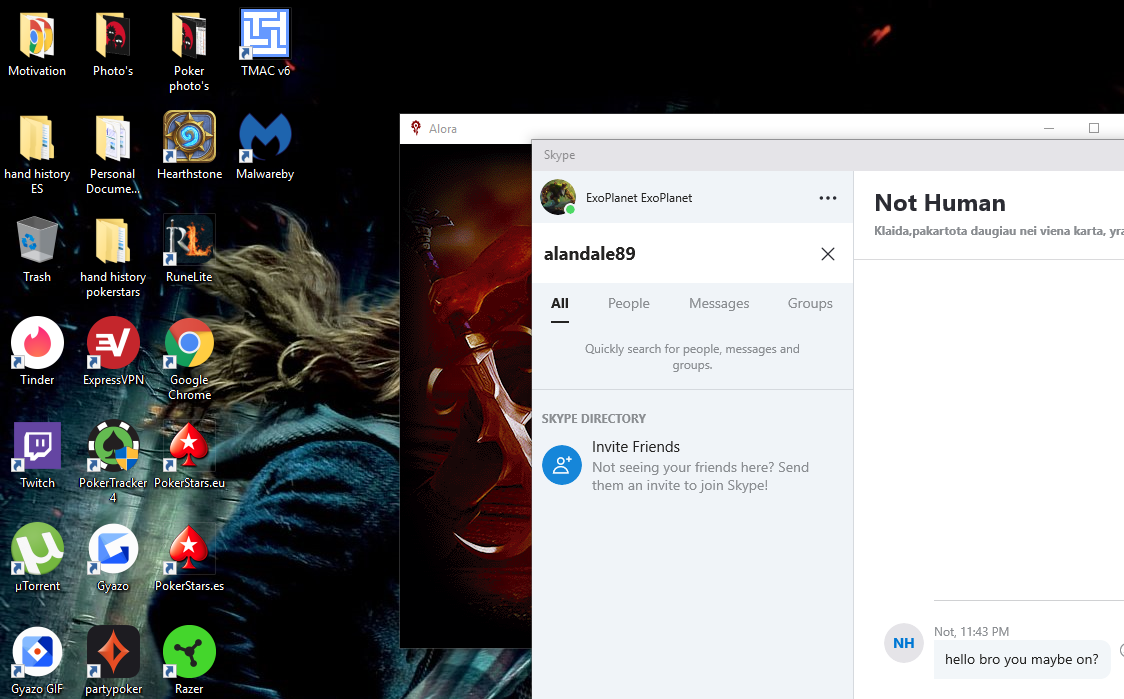Click the NH contact avatar
The width and height of the screenshot is (1124, 699).
click(903, 643)
